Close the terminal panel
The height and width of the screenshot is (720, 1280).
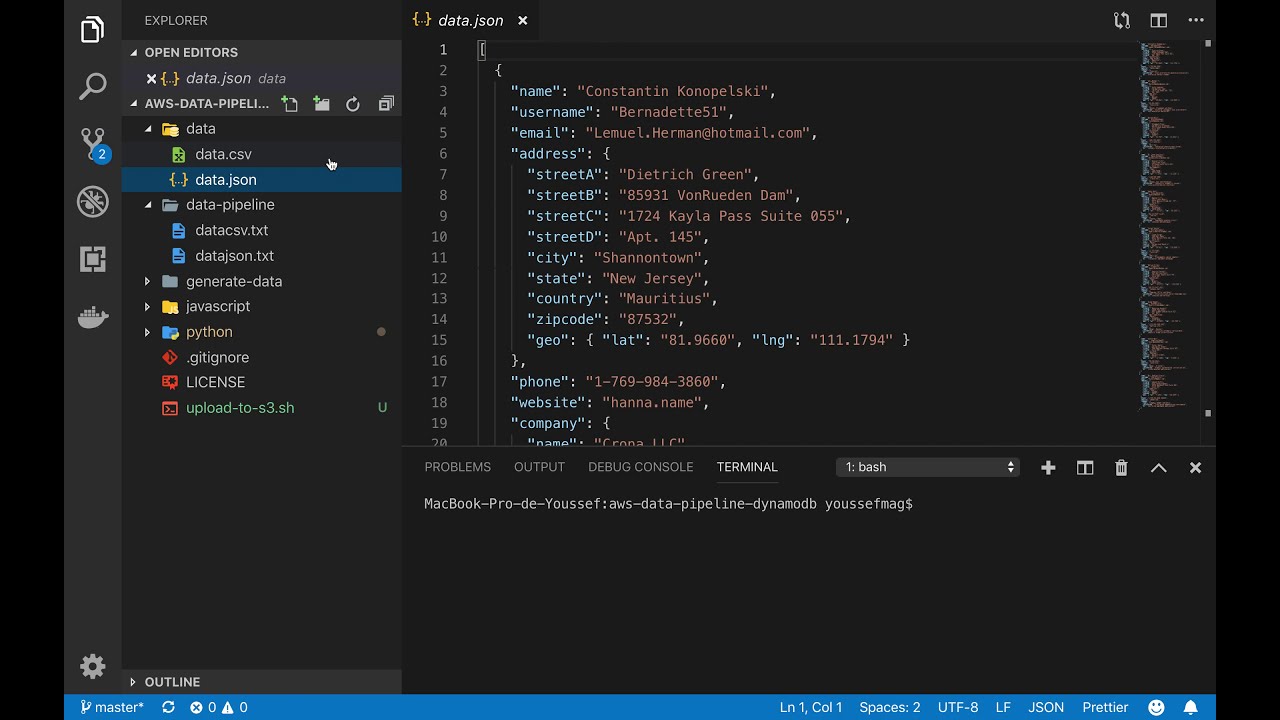1195,467
